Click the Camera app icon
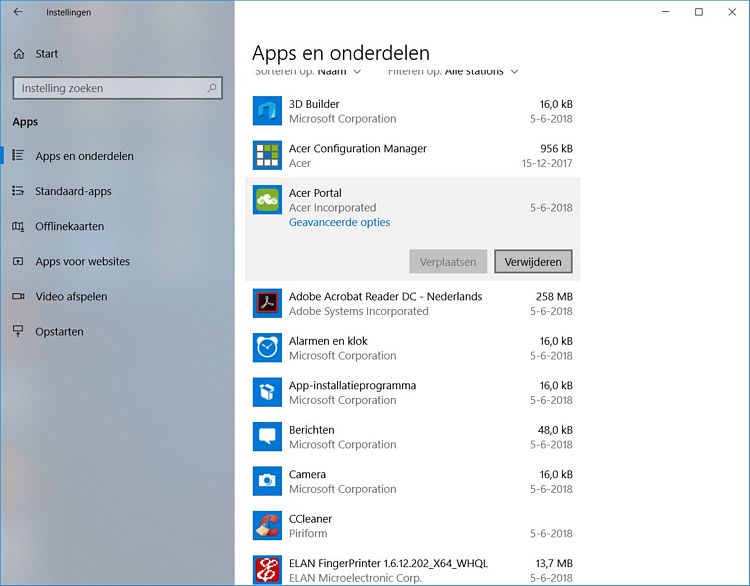Image resolution: width=750 pixels, height=586 pixels. click(x=267, y=481)
